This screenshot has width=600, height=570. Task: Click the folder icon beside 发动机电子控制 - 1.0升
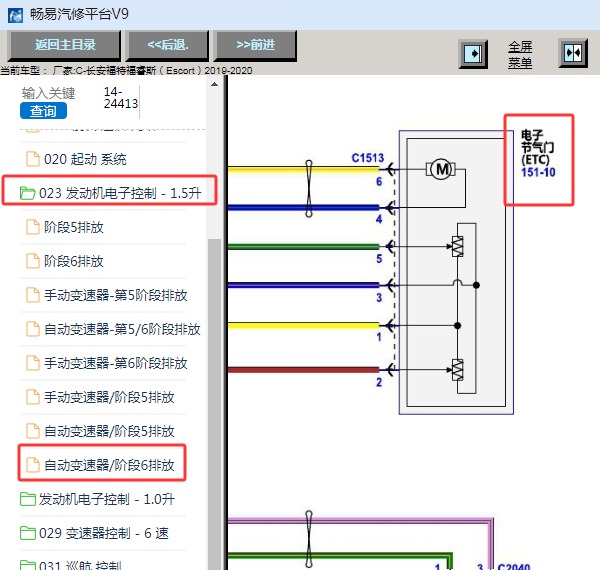[x=27, y=499]
